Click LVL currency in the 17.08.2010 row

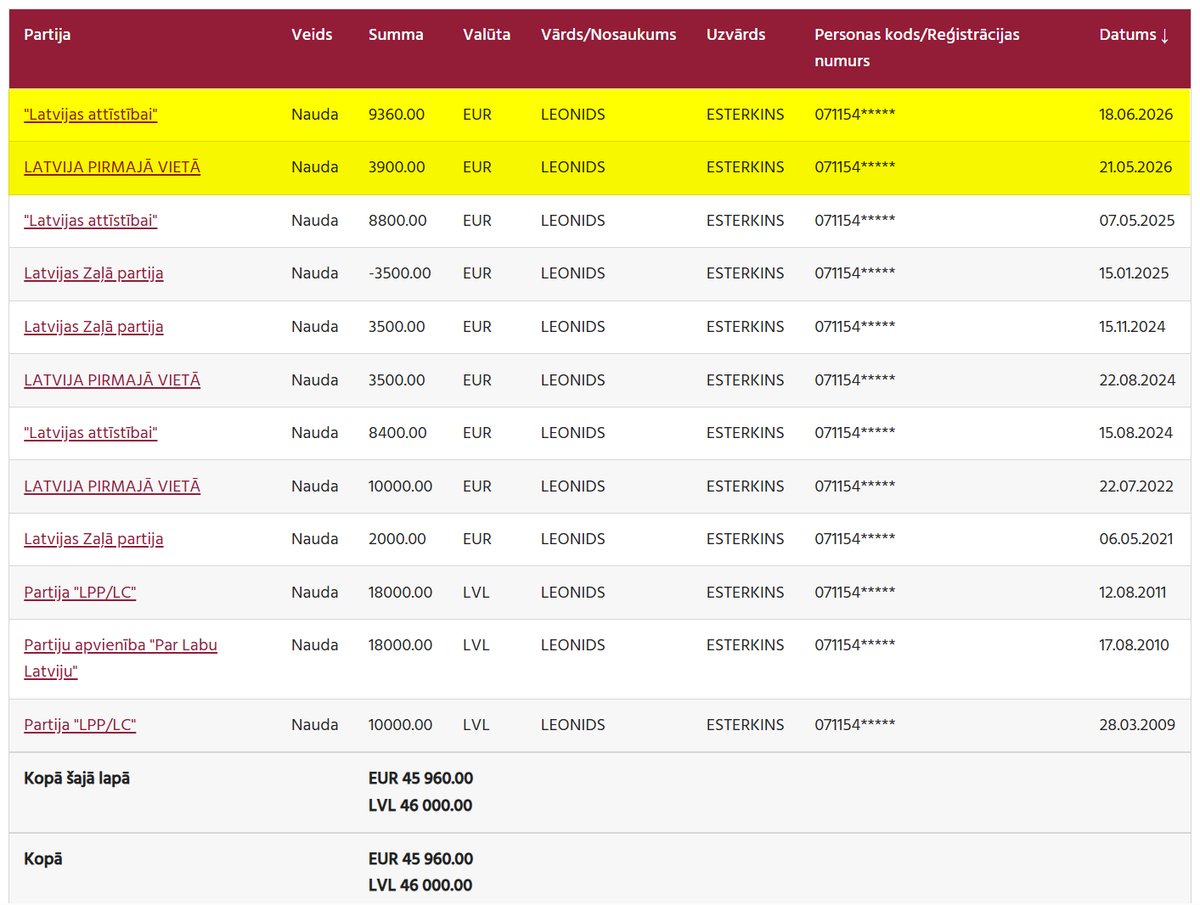click(476, 645)
